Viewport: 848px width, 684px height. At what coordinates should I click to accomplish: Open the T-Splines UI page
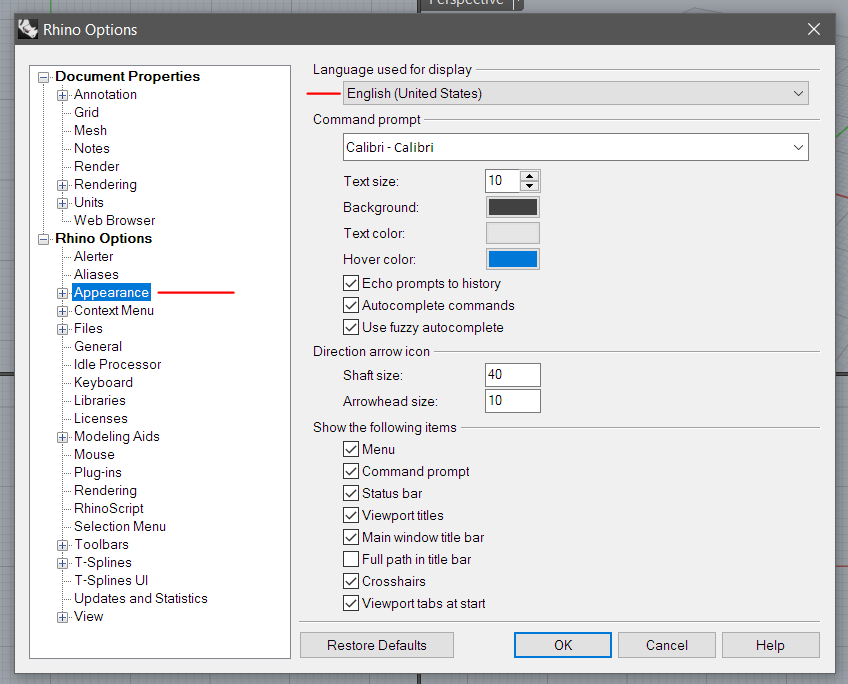point(111,580)
